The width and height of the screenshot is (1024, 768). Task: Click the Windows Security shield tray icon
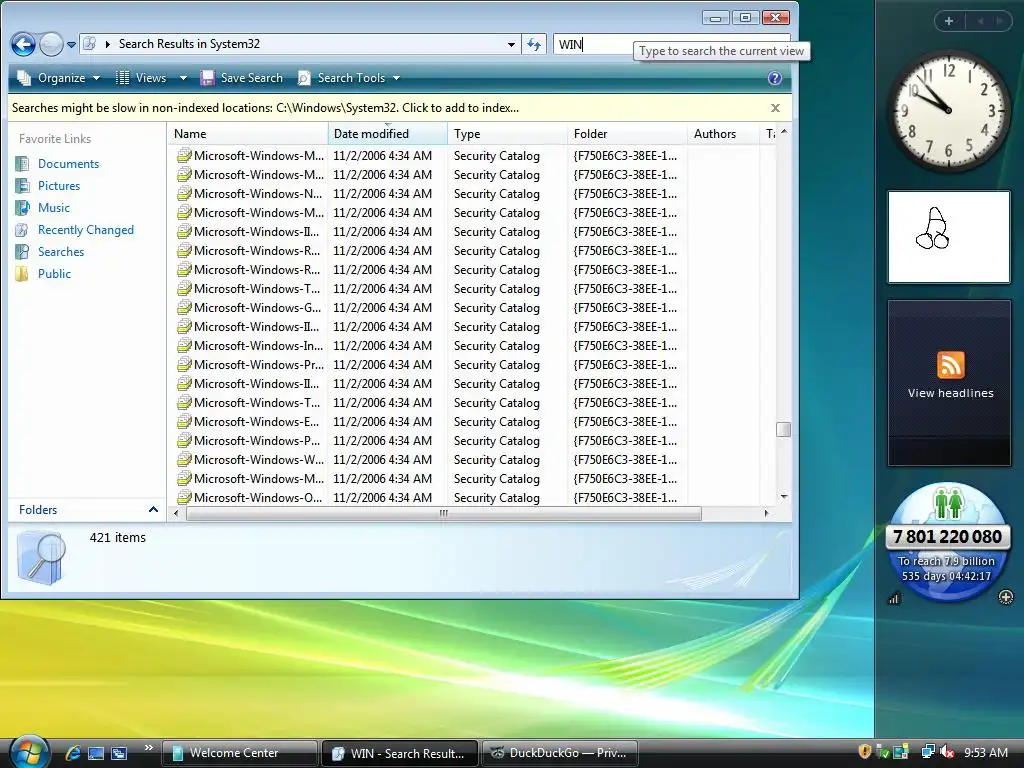coord(865,752)
